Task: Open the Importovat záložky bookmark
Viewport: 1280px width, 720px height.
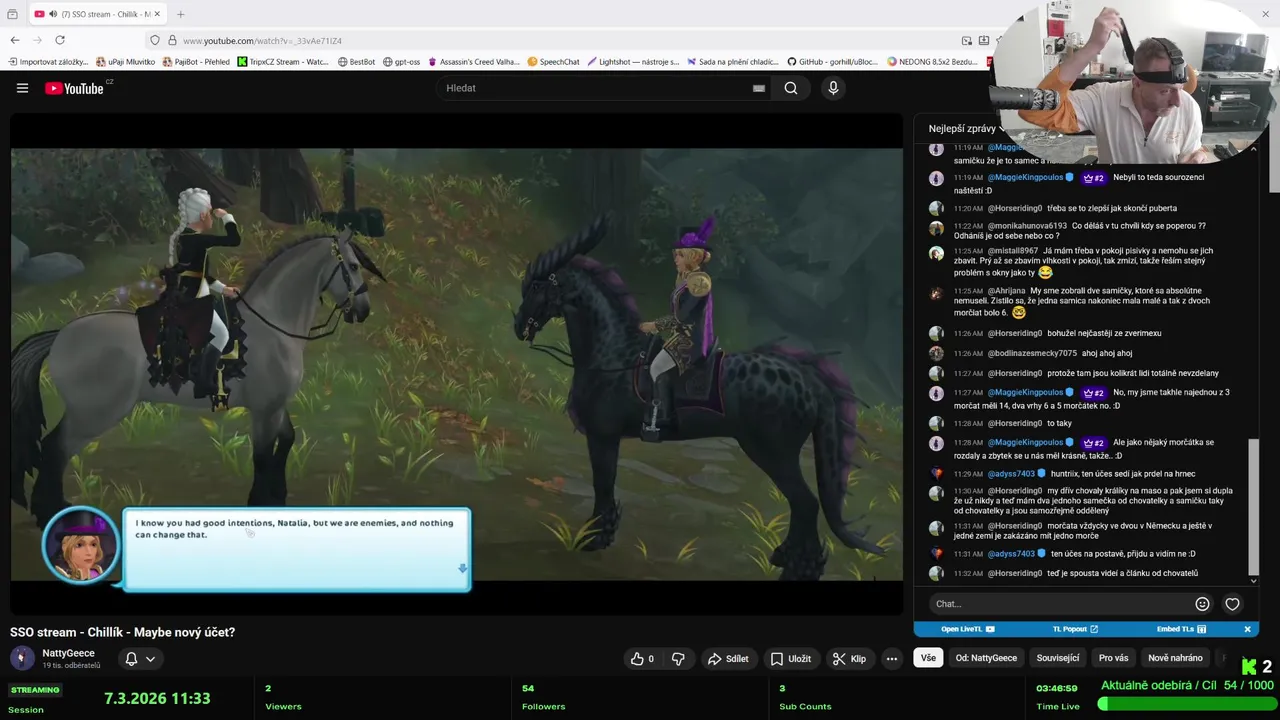Action: tap(48, 62)
